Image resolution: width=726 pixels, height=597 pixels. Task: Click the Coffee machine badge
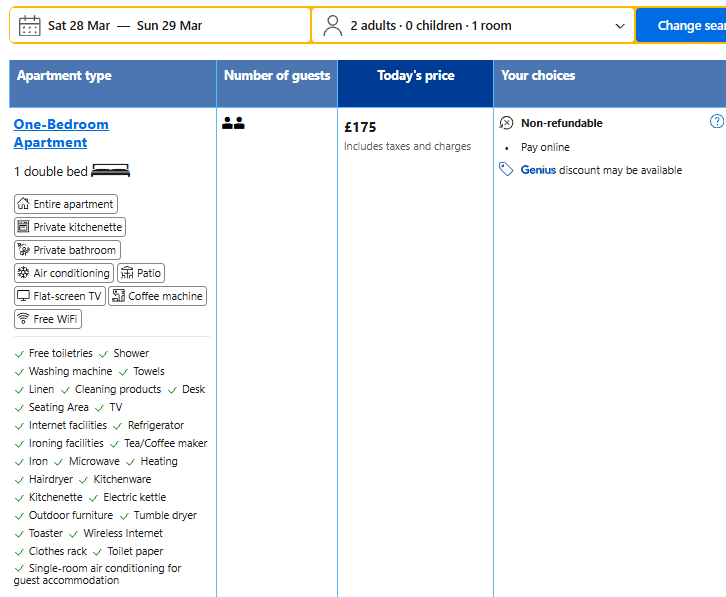coord(157,296)
